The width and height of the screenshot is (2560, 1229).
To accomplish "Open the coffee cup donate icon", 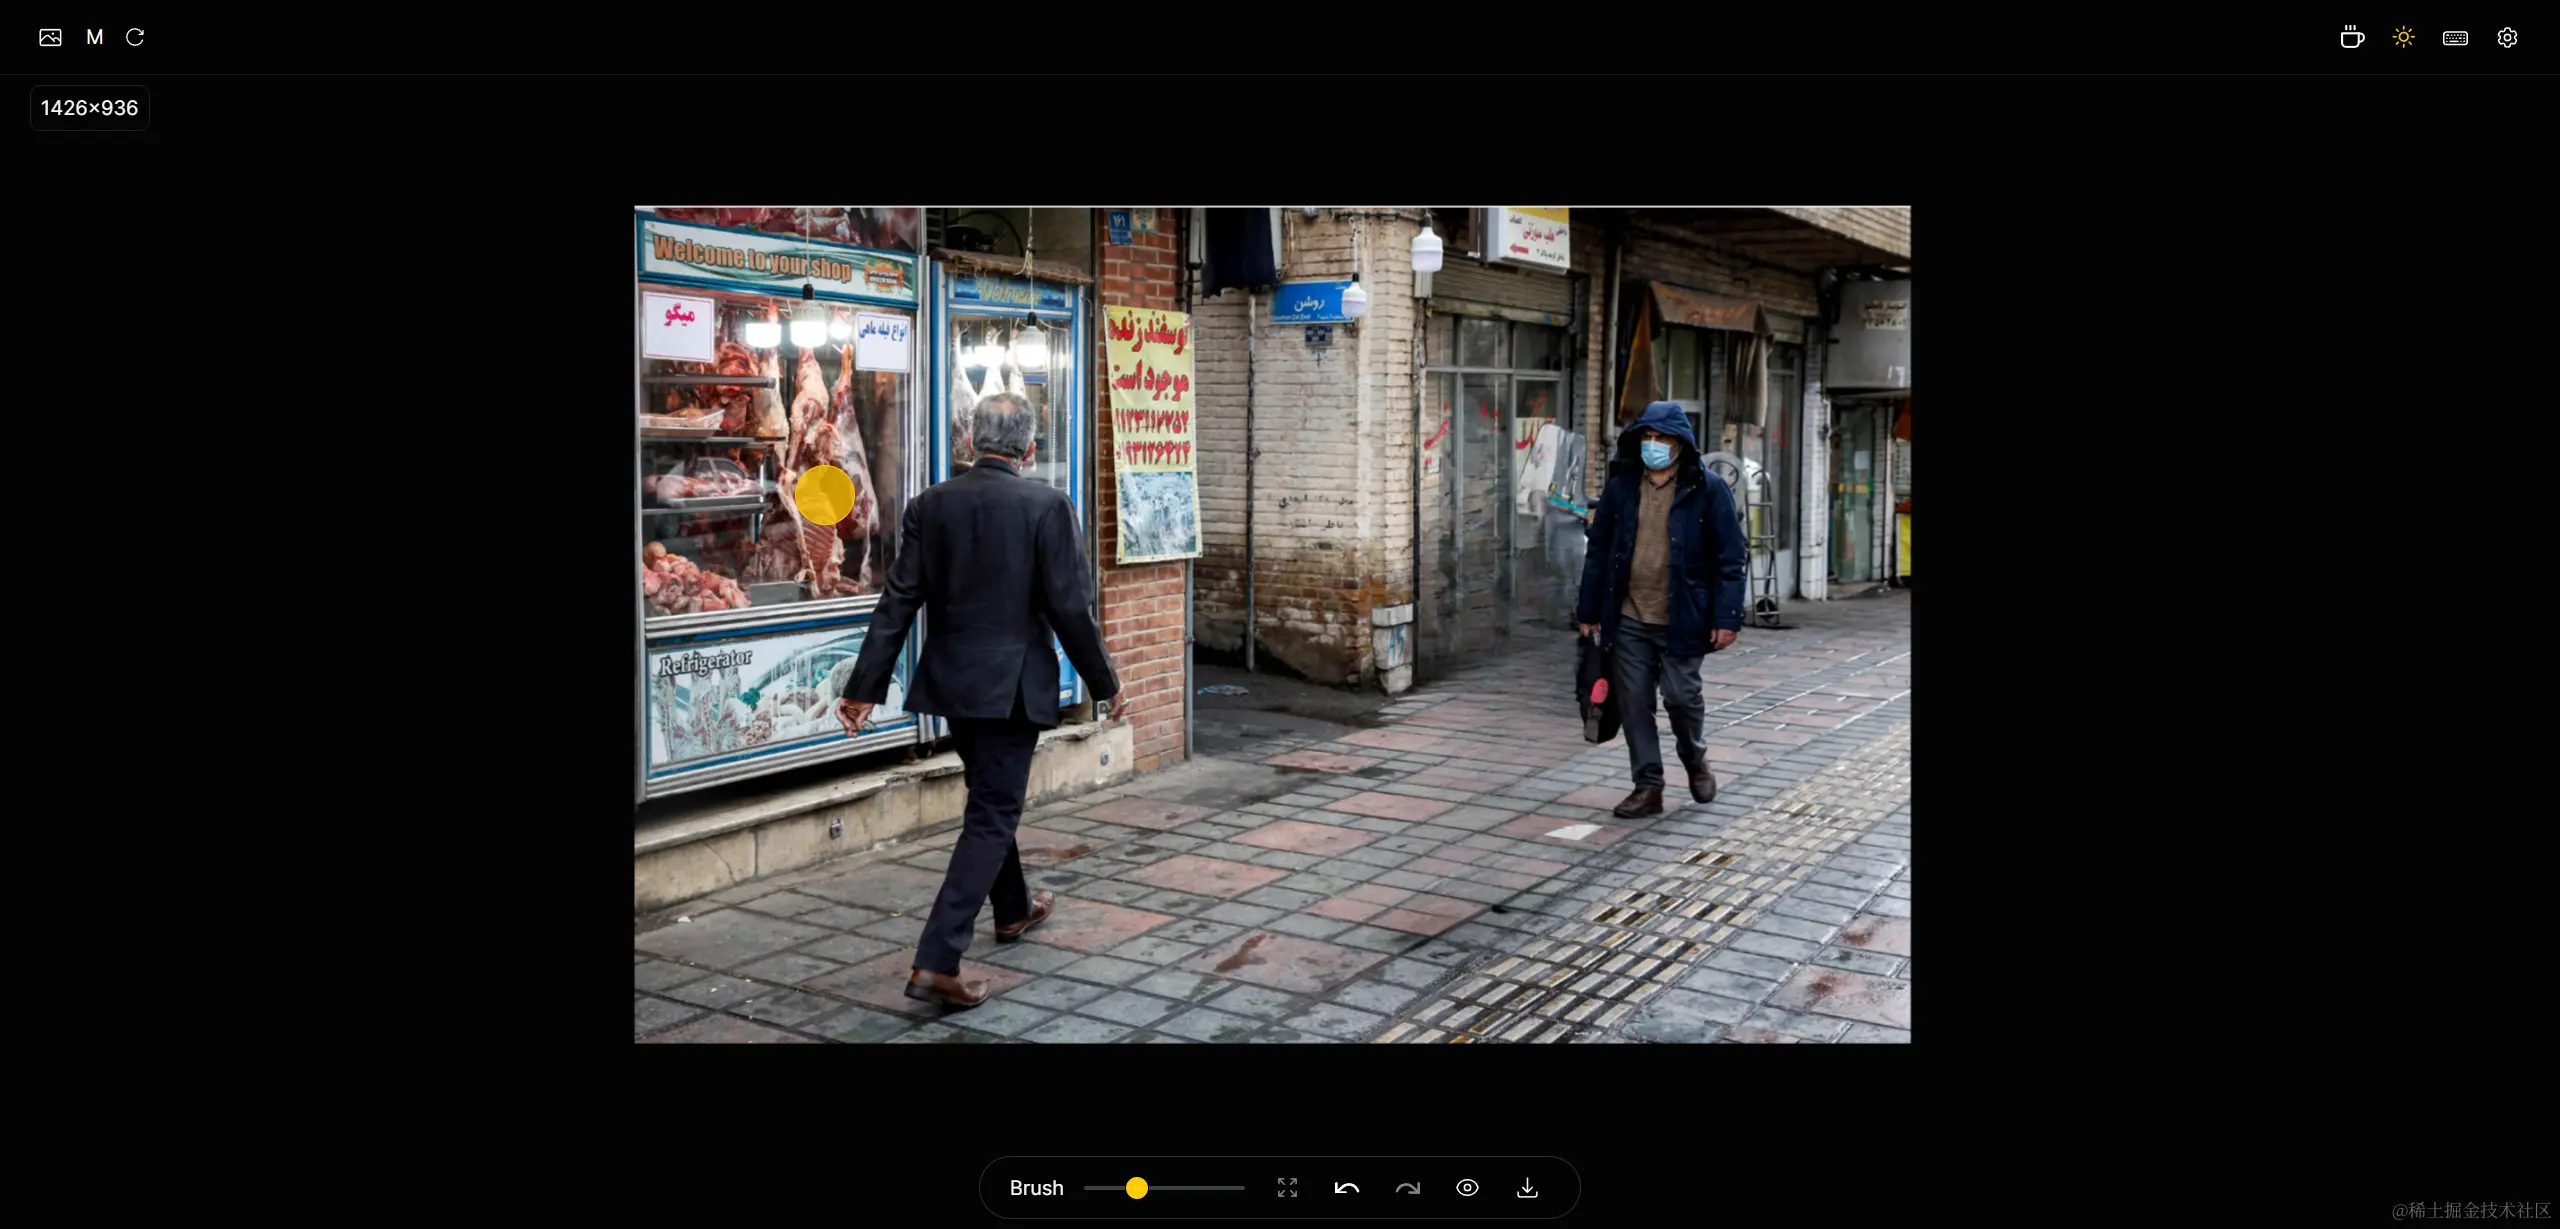I will point(2351,37).
